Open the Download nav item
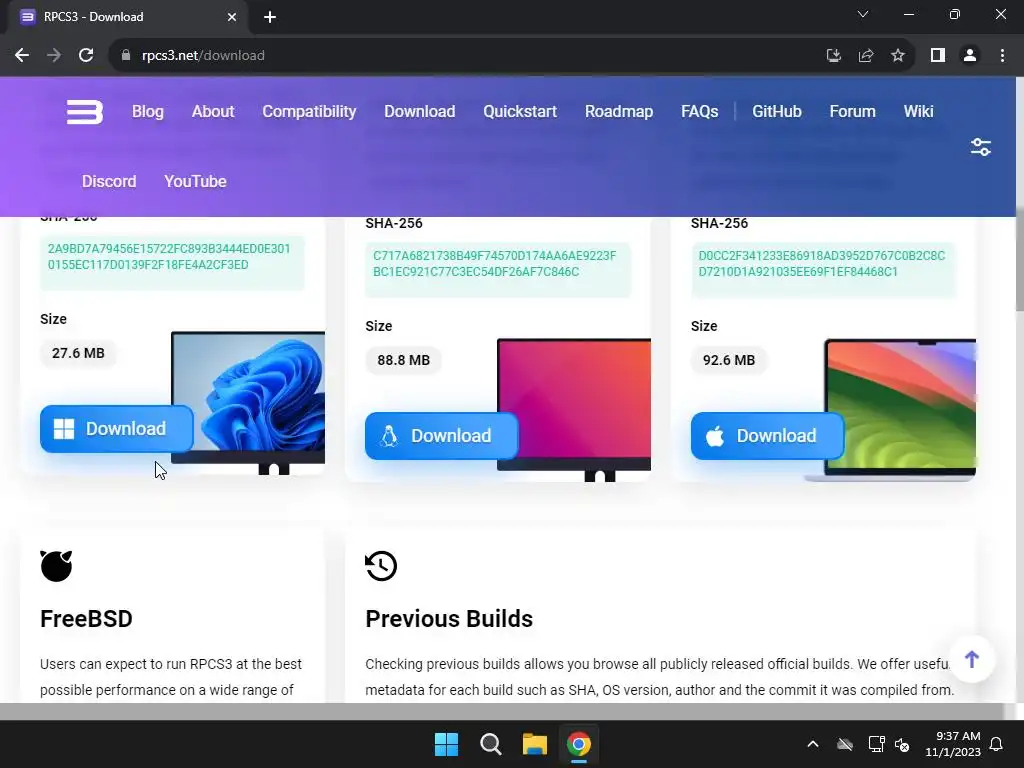The image size is (1024, 768). (x=419, y=112)
